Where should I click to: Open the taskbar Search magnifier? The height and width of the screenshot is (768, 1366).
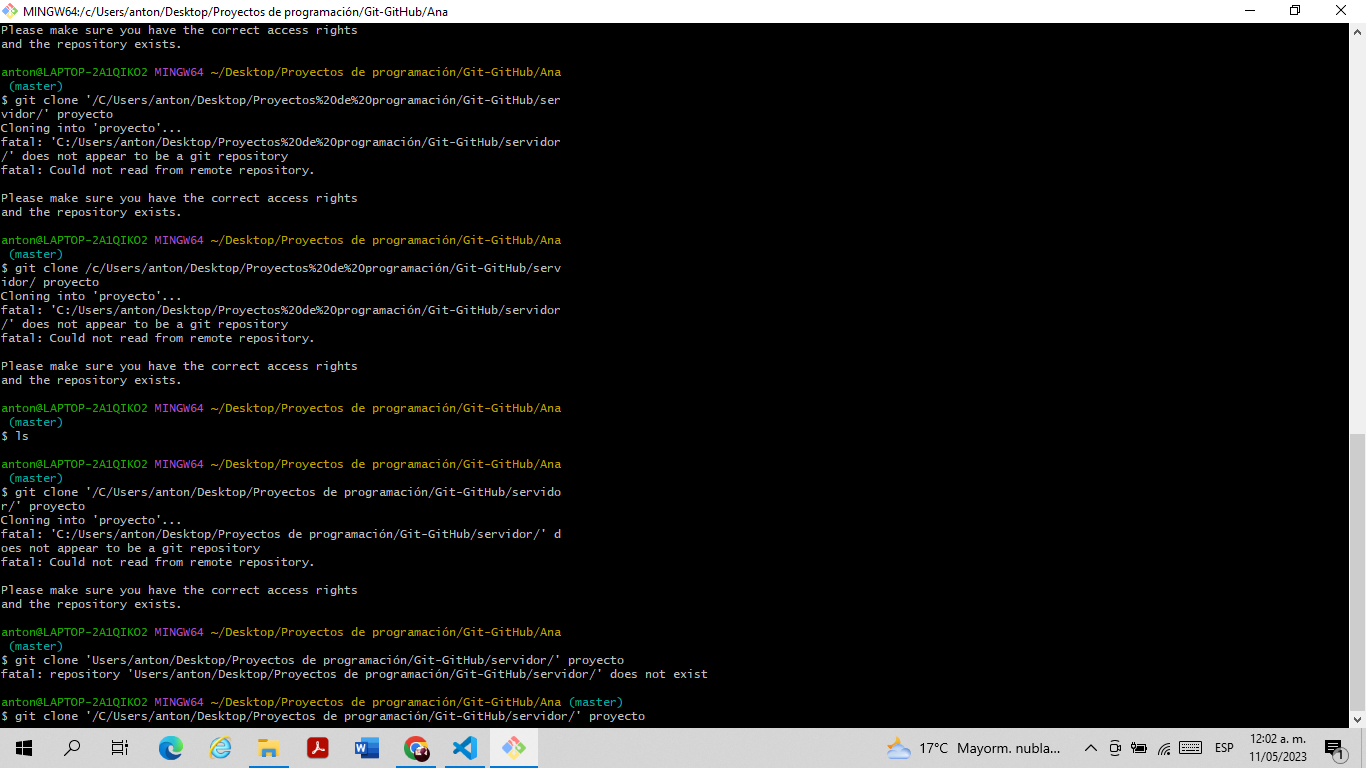click(x=72, y=748)
